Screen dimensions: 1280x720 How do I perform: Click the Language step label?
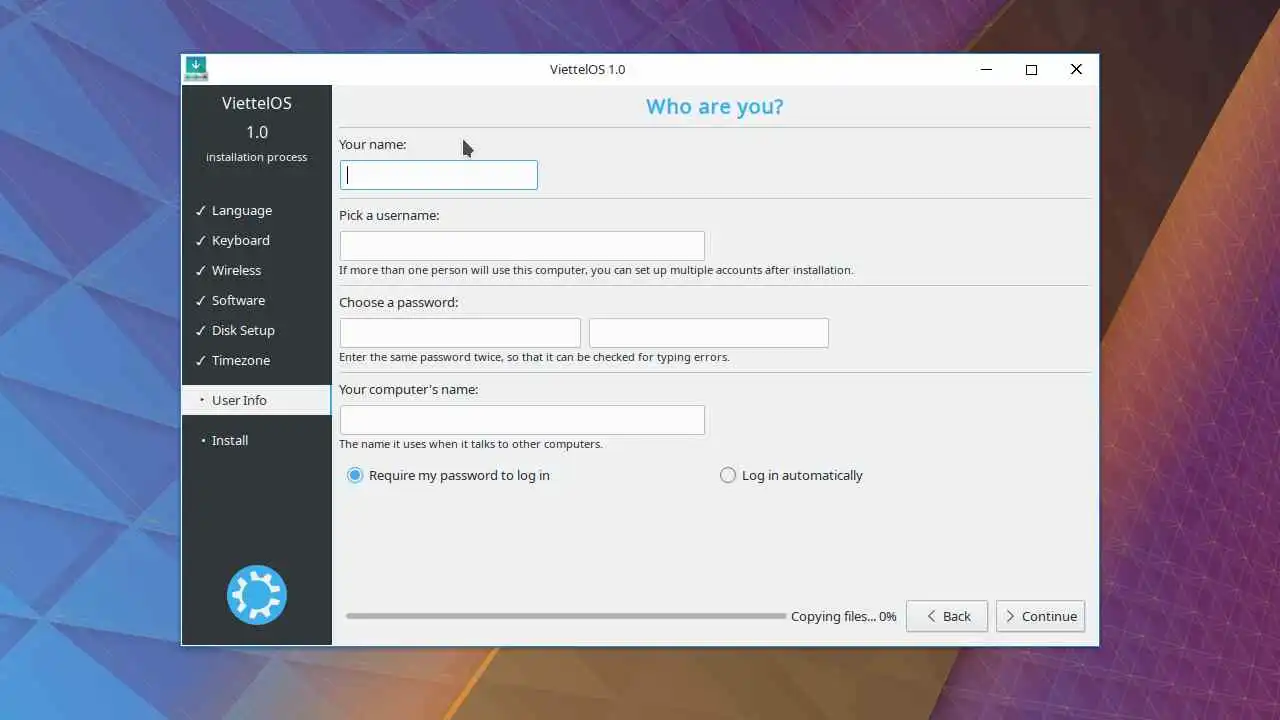pos(242,210)
